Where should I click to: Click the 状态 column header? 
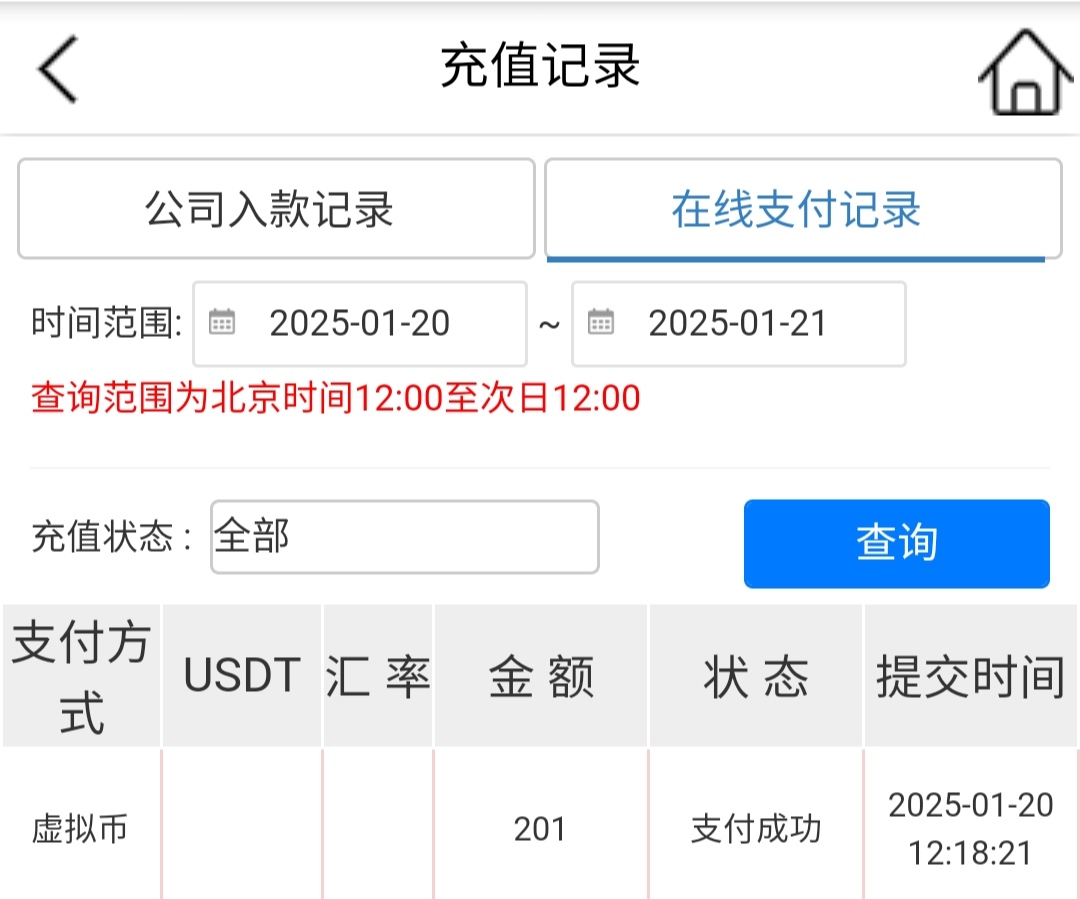point(756,676)
